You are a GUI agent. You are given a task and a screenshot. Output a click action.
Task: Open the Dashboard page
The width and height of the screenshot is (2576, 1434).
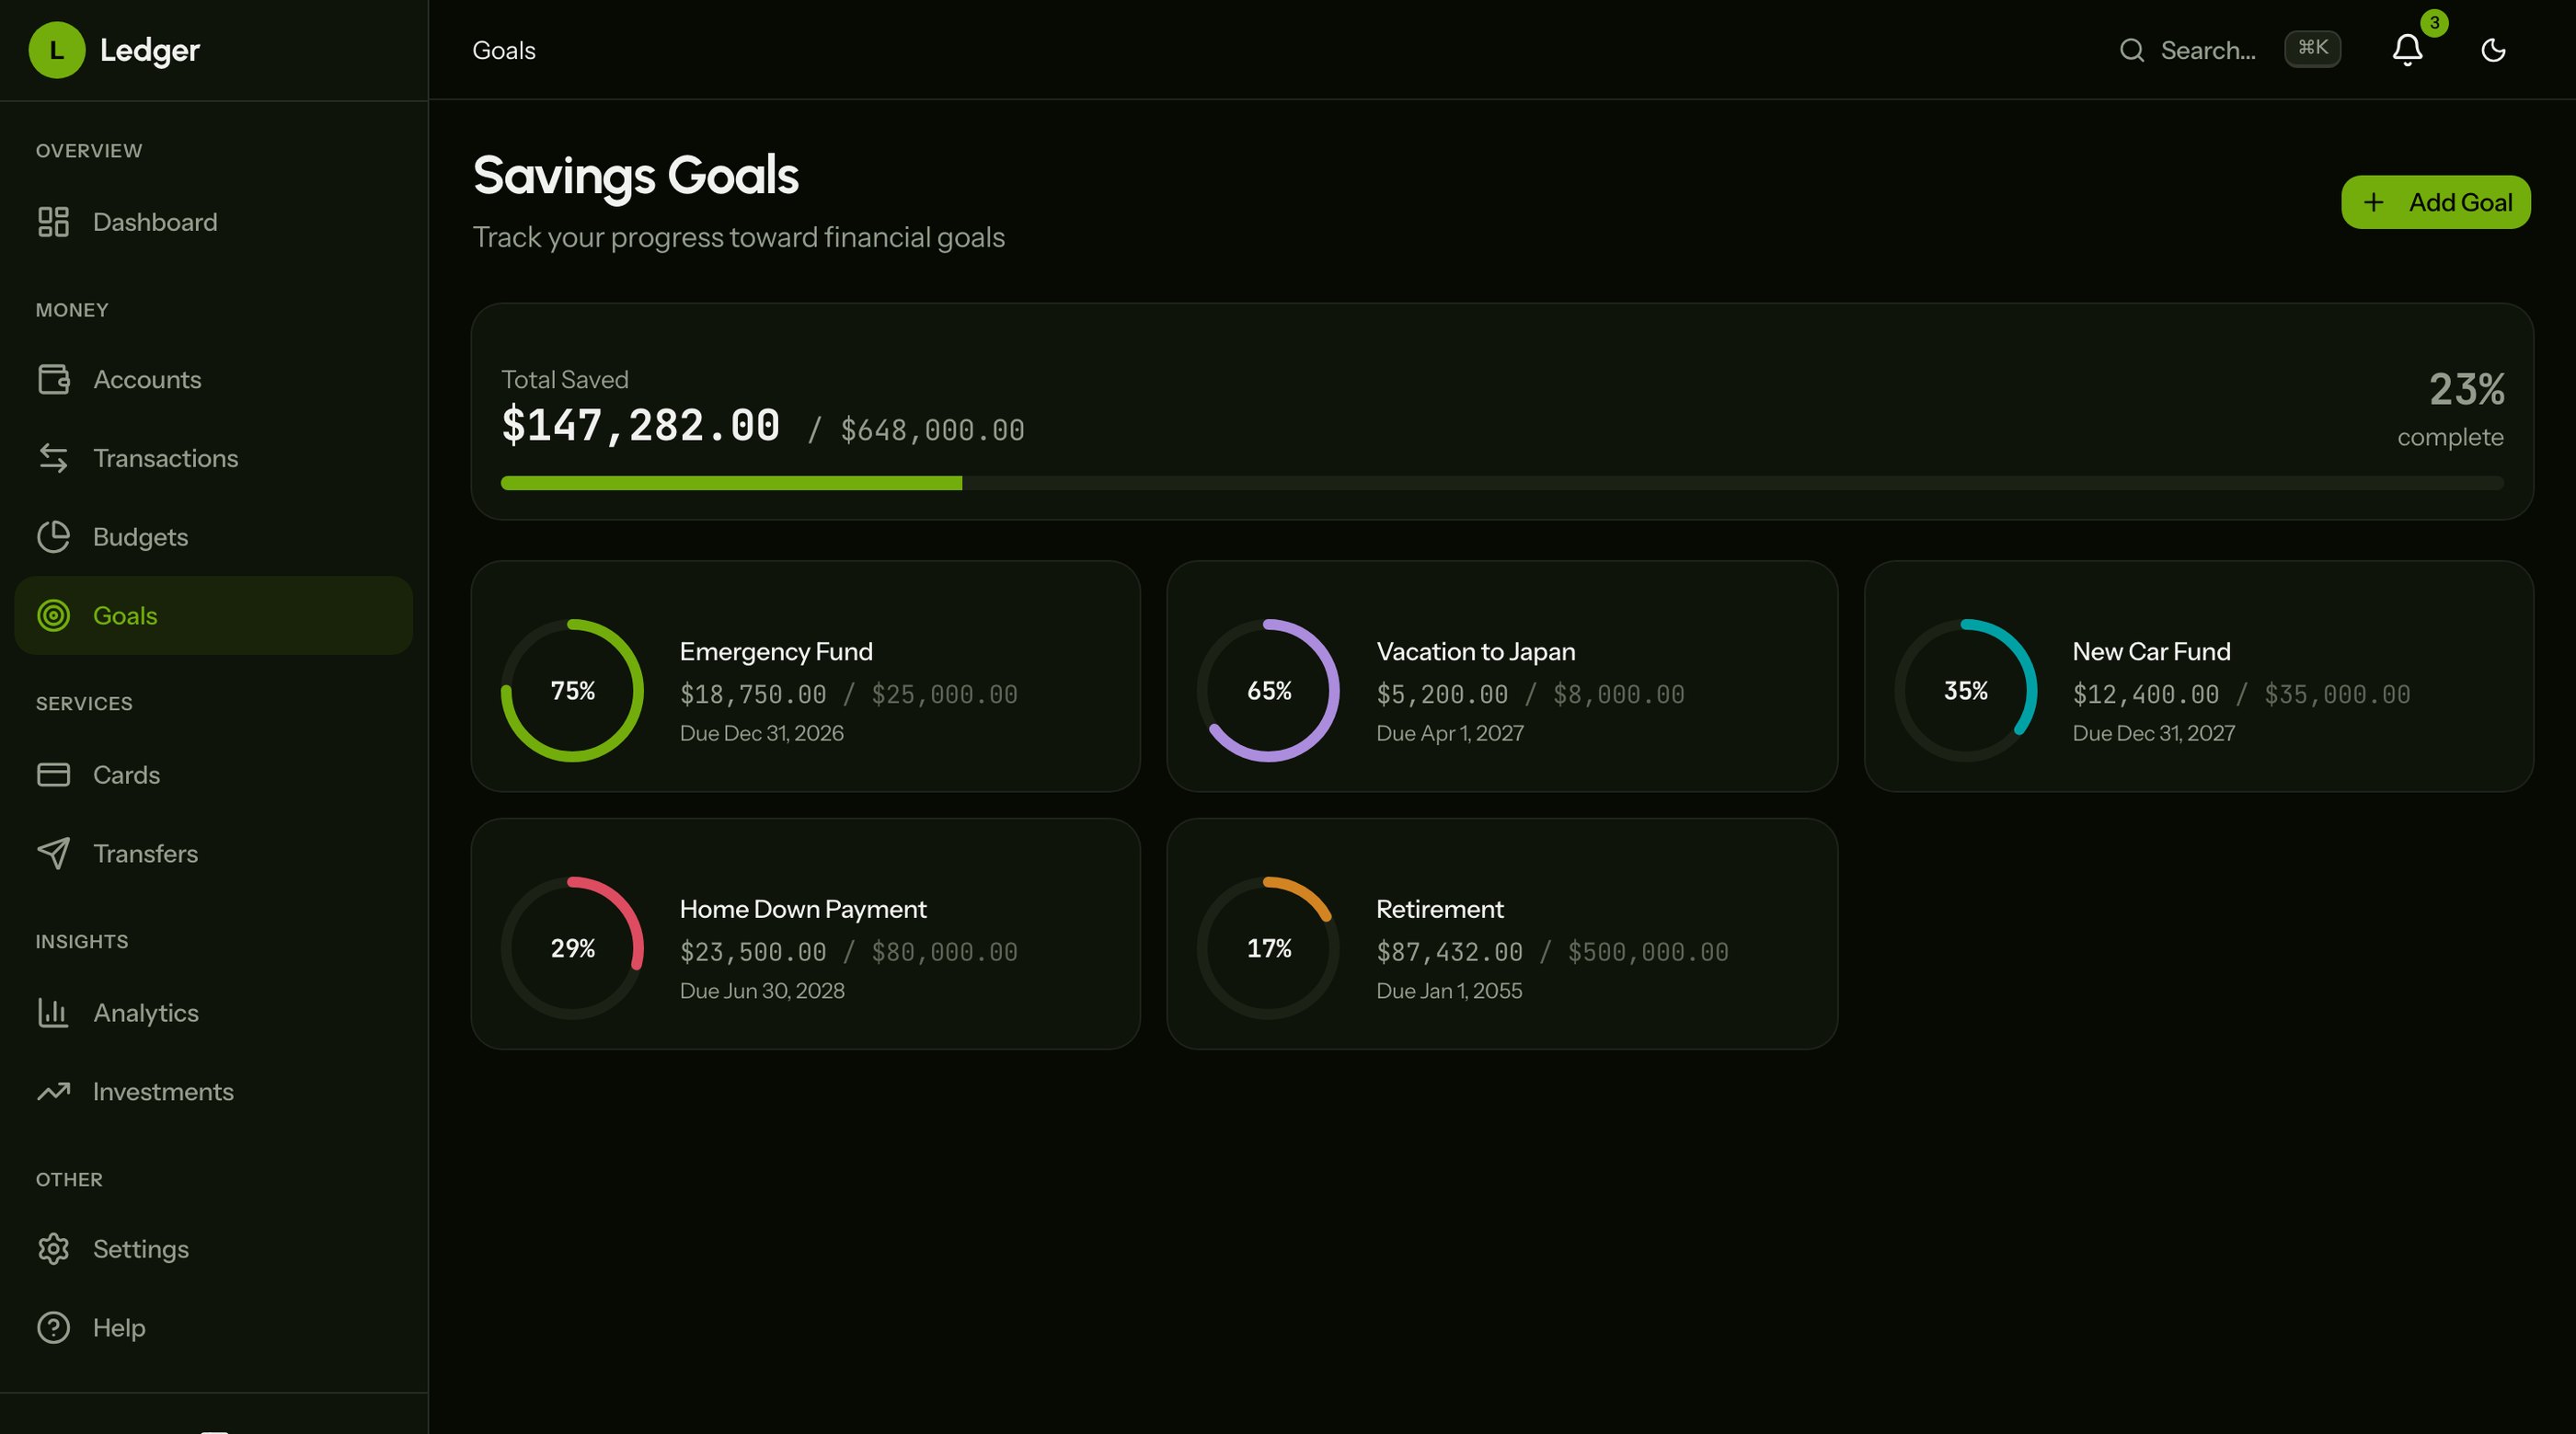(214, 222)
